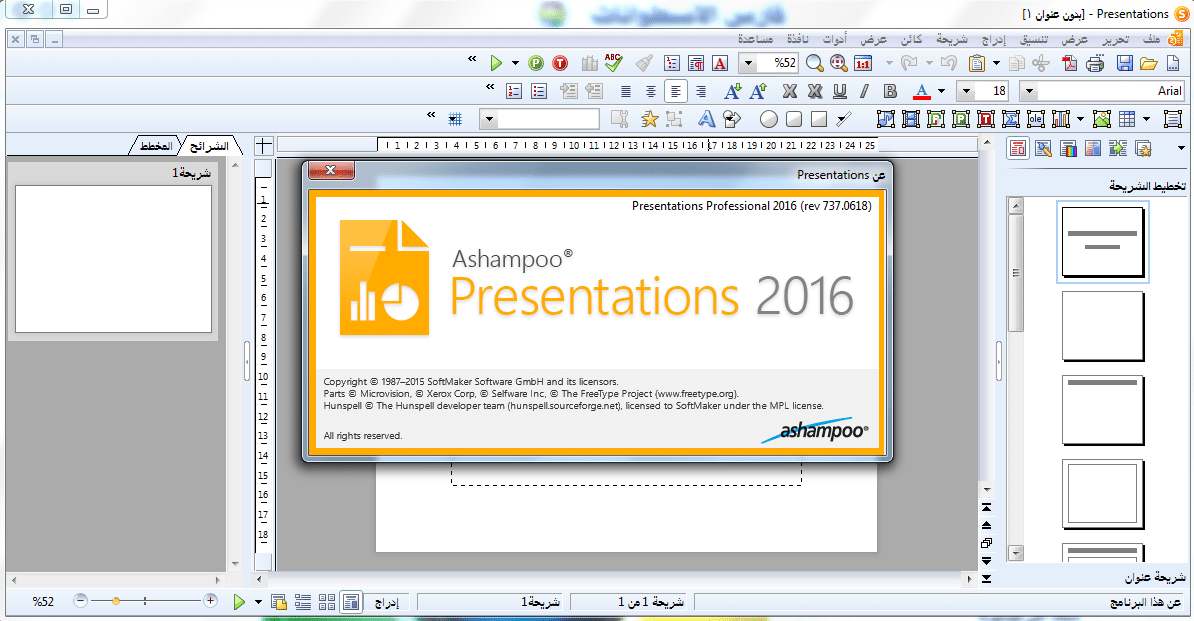
Task: Open the slide show play dropdown arrow
Action: (516, 63)
